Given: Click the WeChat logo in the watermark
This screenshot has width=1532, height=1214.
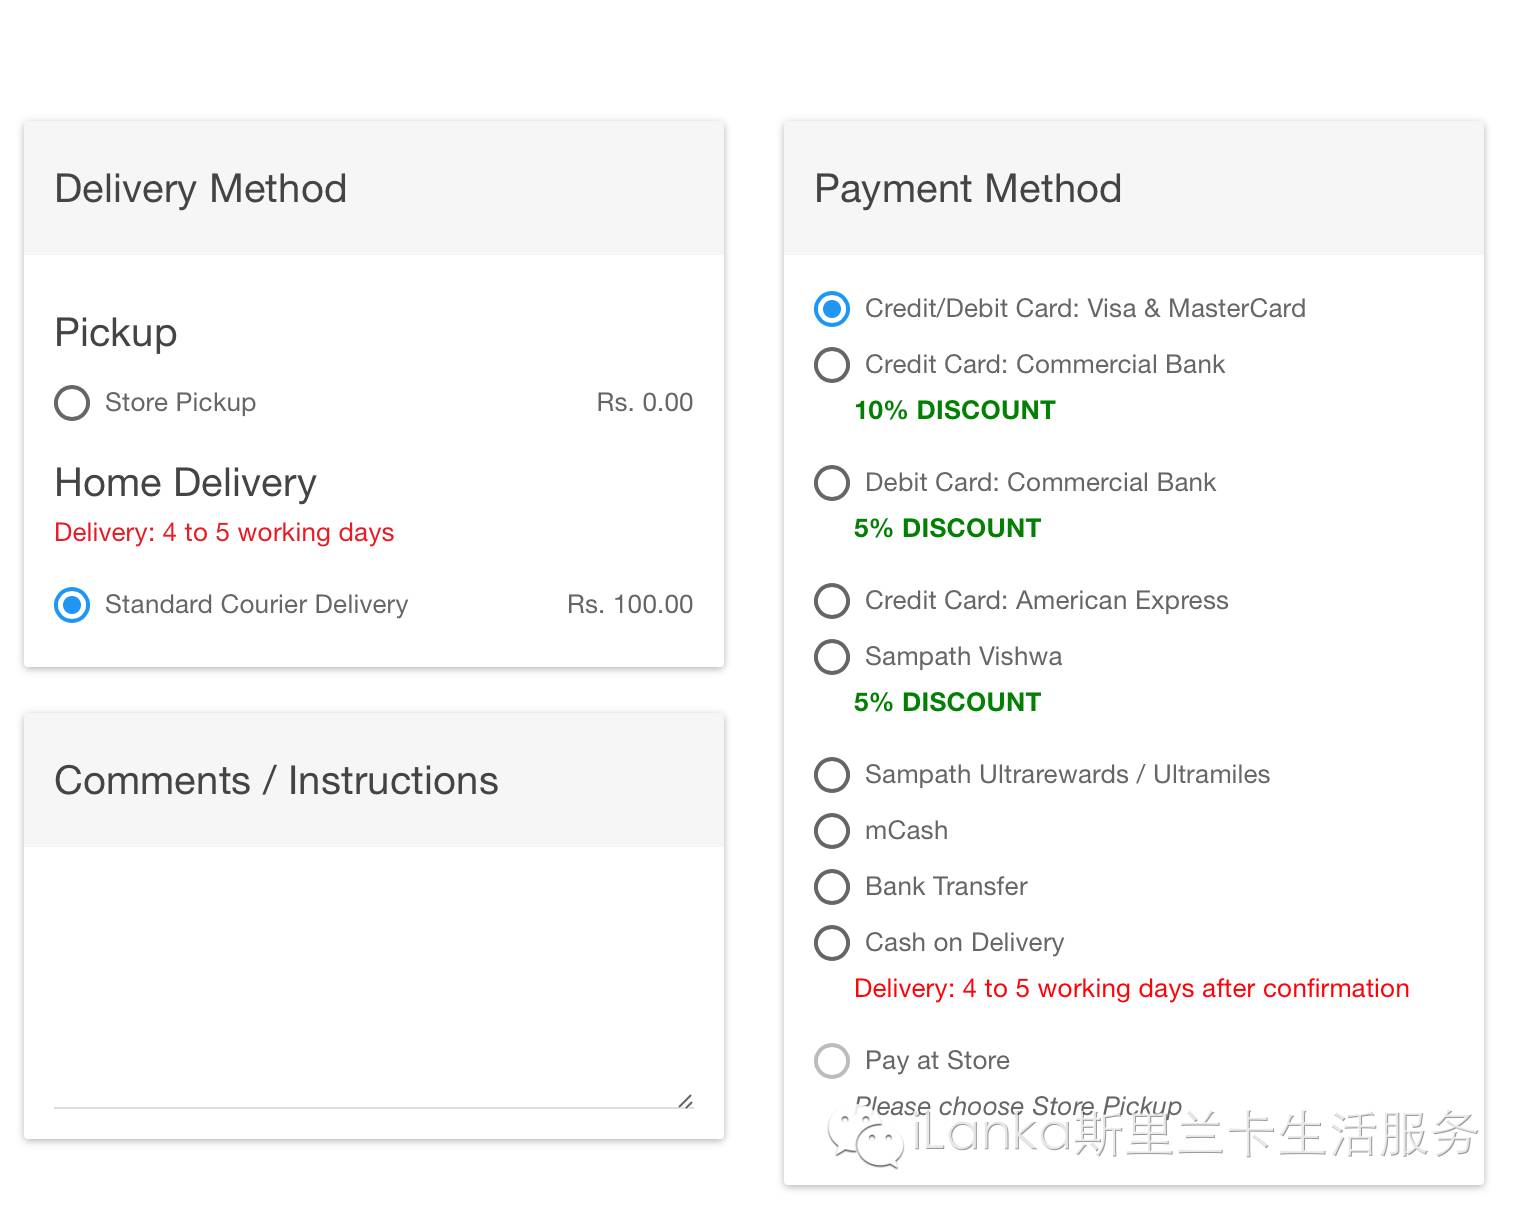Looking at the screenshot, I should point(864,1138).
